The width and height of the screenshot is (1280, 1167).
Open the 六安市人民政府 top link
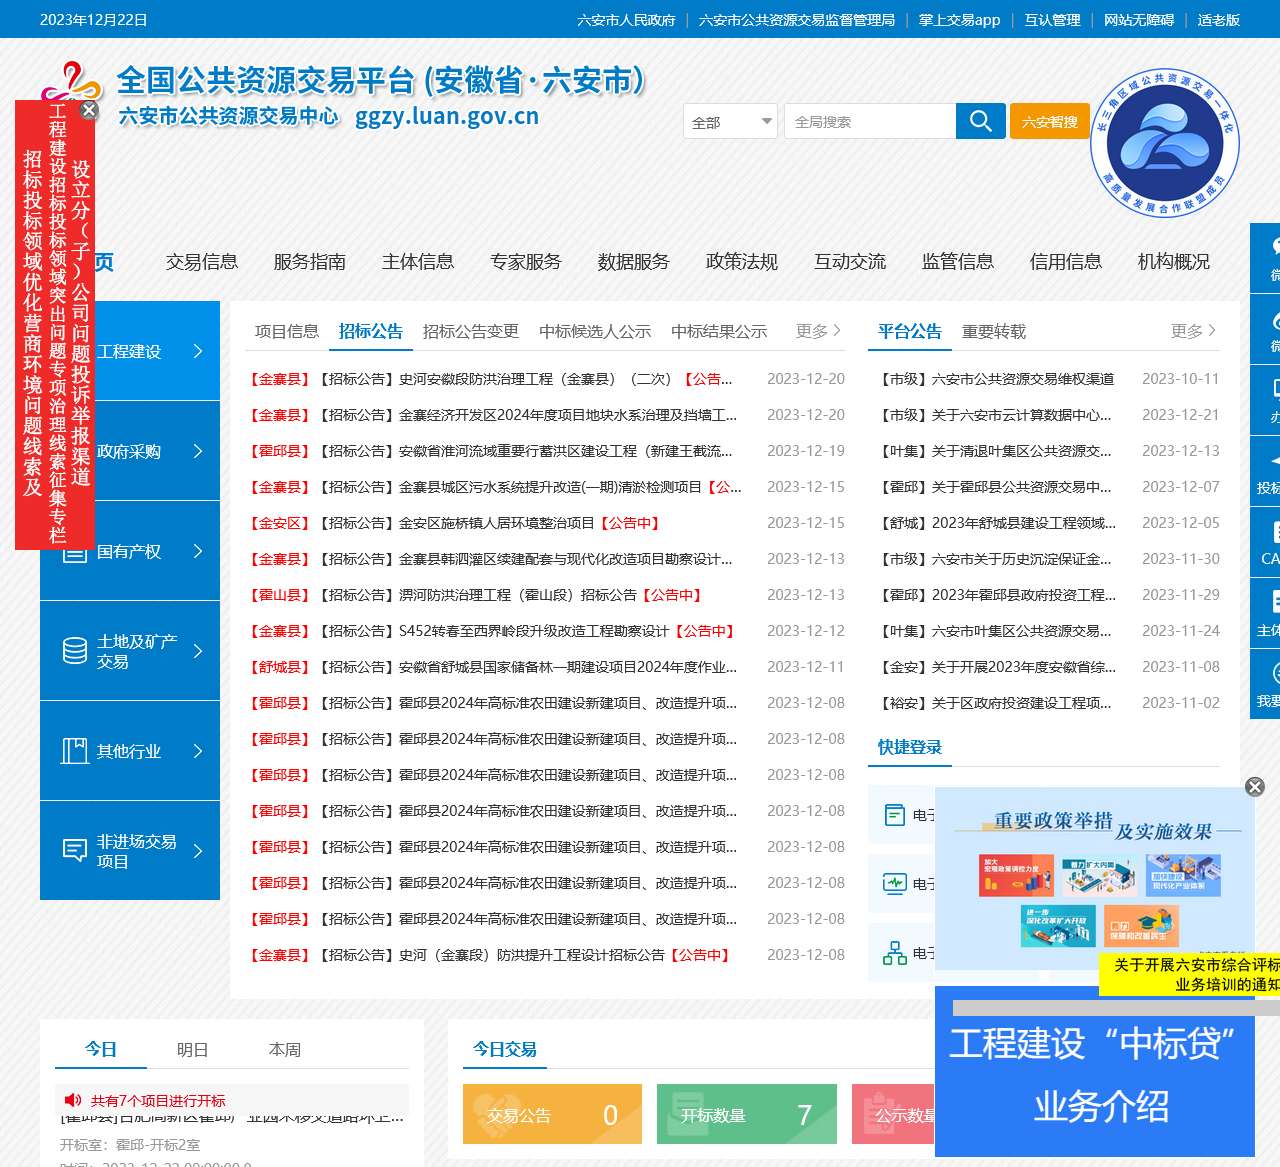626,20
